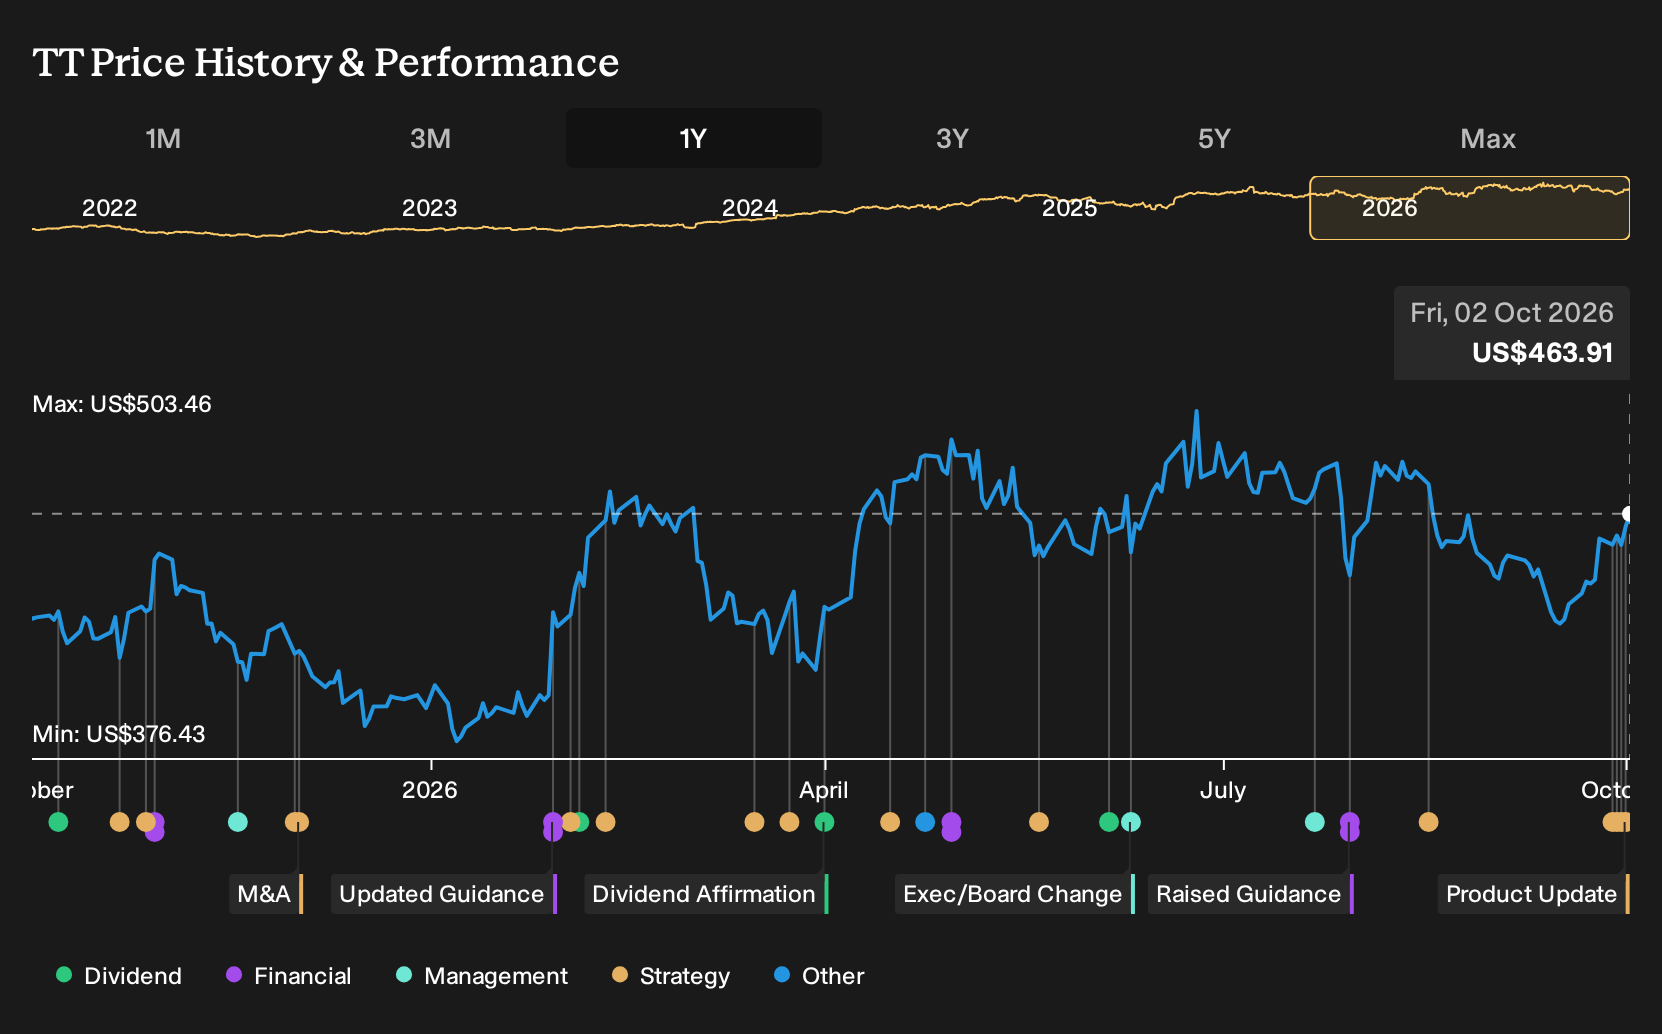Select the green Dividend marker under April

[824, 822]
